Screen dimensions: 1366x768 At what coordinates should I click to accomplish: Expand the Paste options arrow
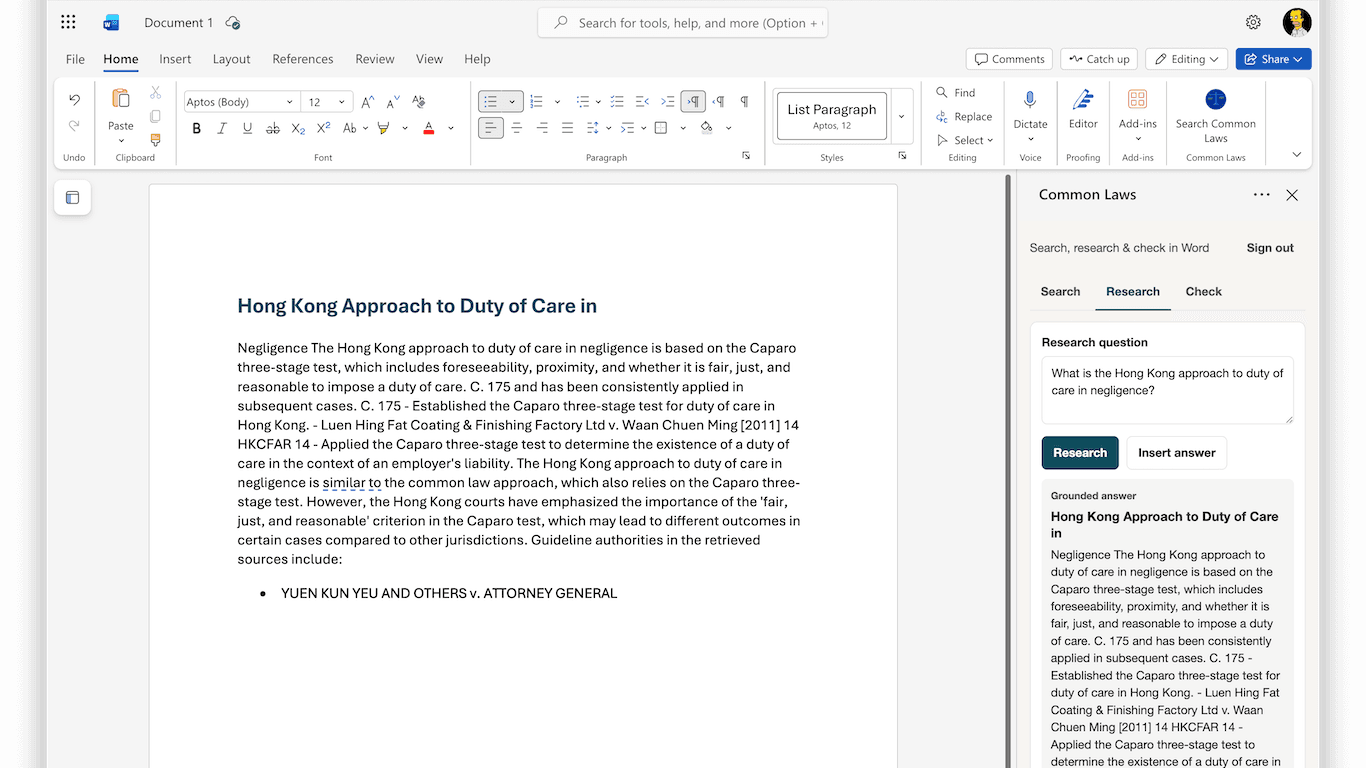121,141
